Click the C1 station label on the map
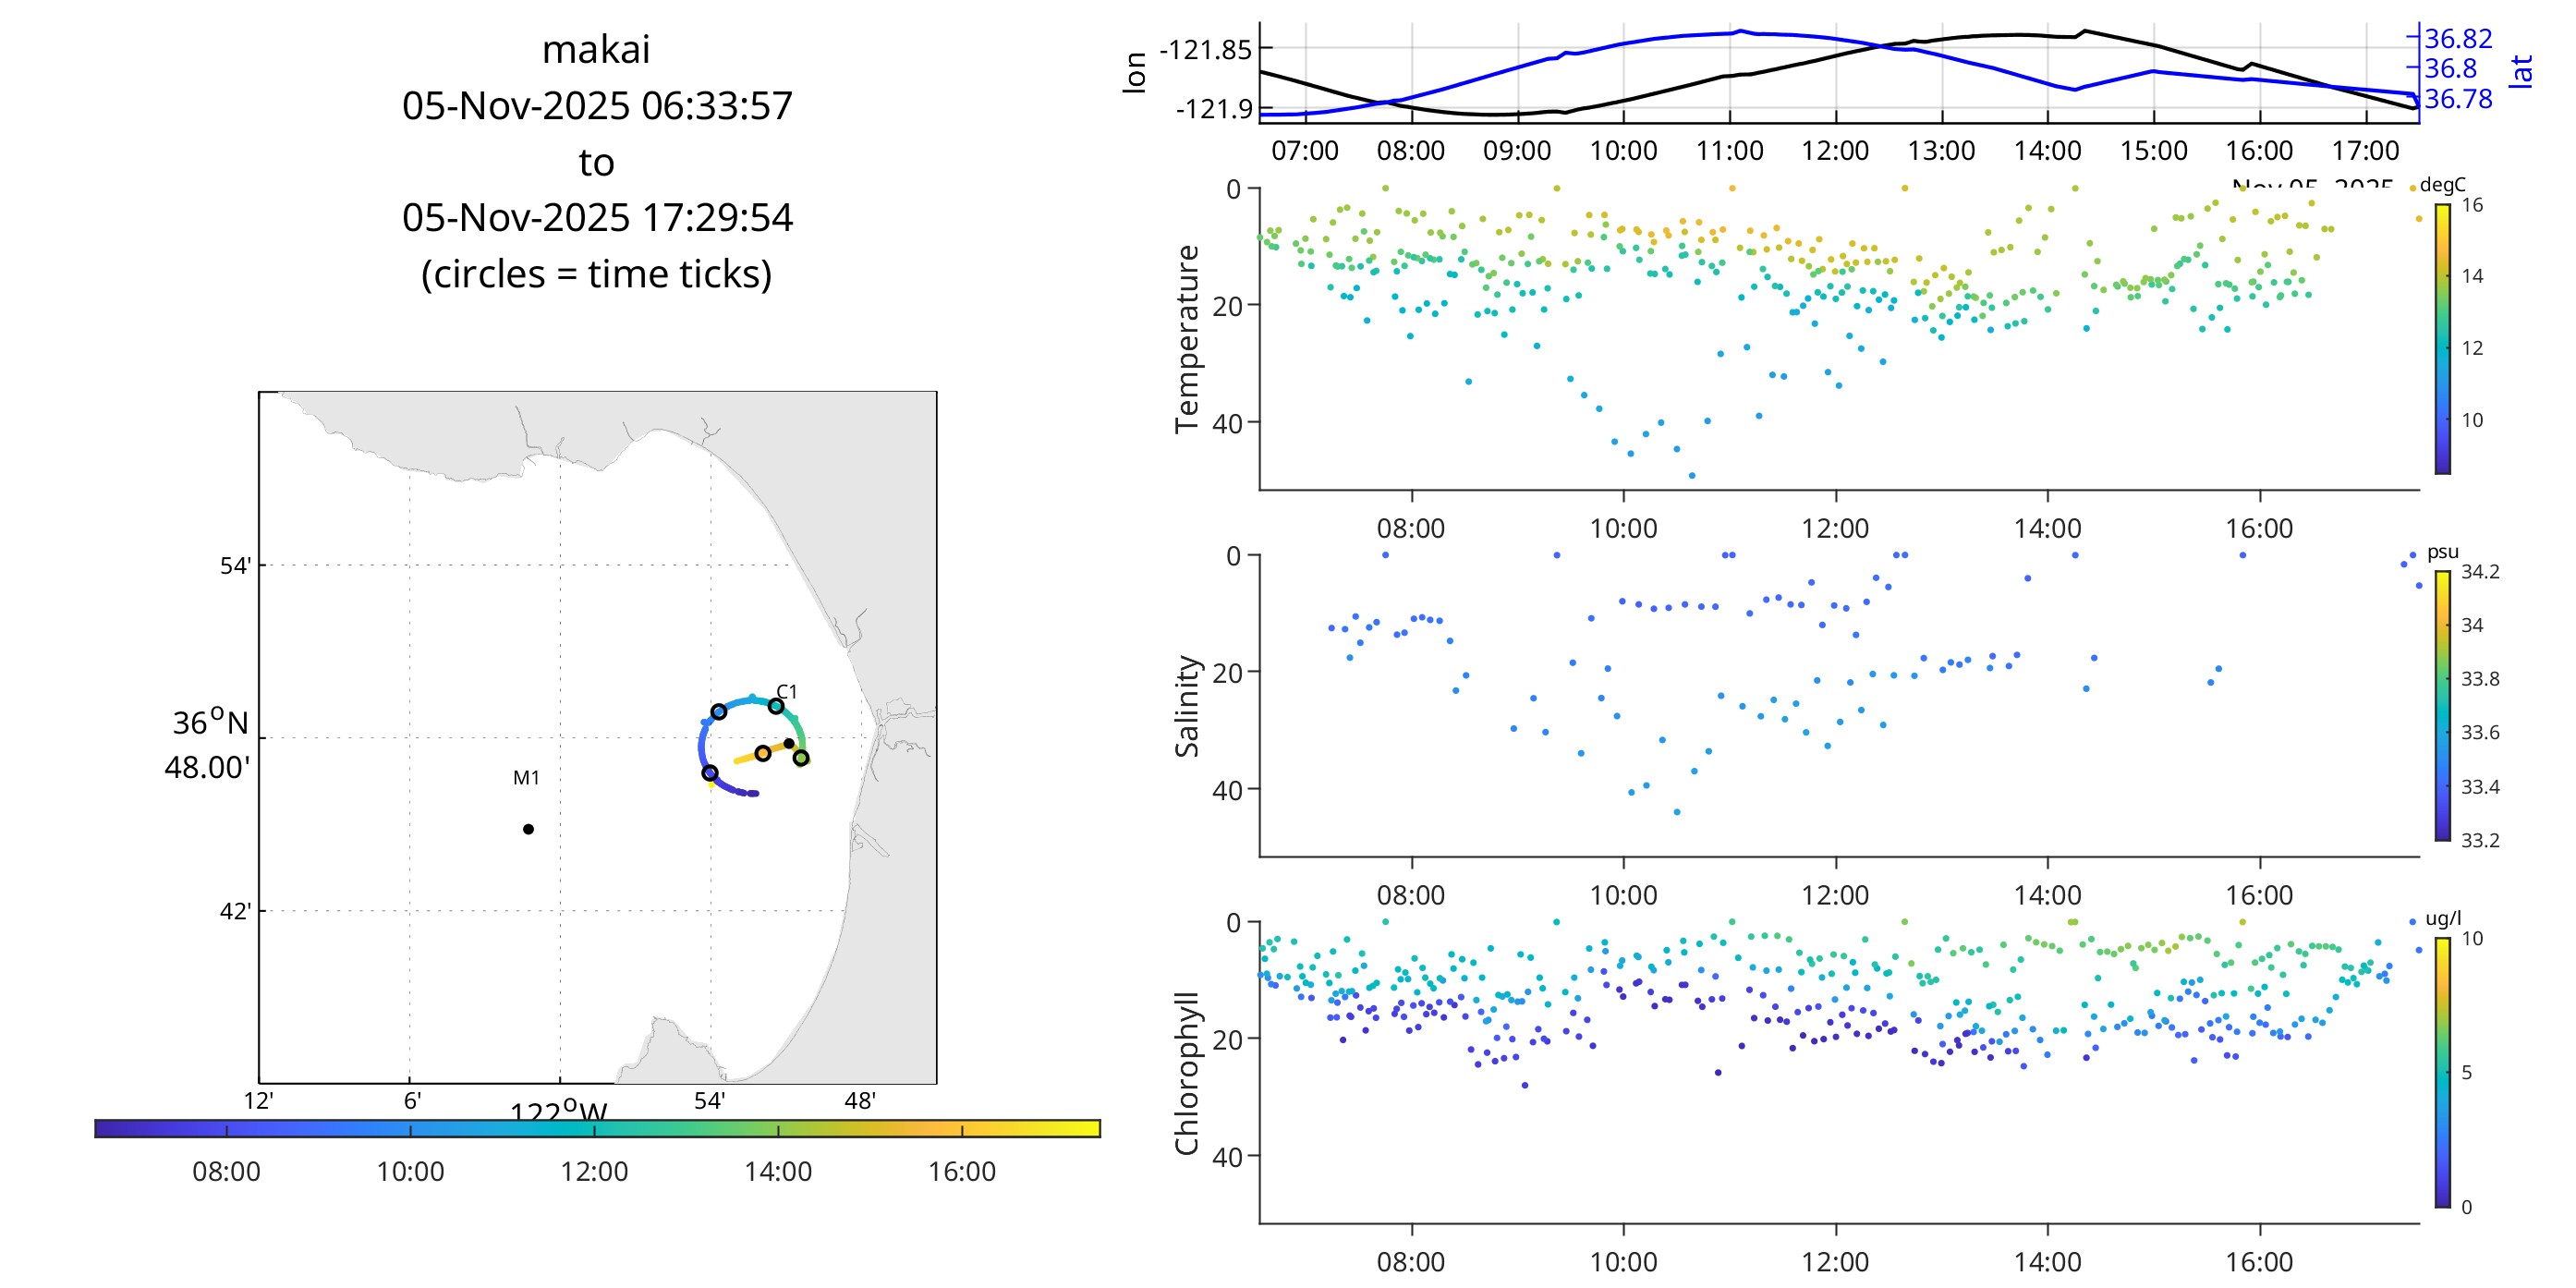This screenshot has height=1288, width=2576. coord(787,692)
